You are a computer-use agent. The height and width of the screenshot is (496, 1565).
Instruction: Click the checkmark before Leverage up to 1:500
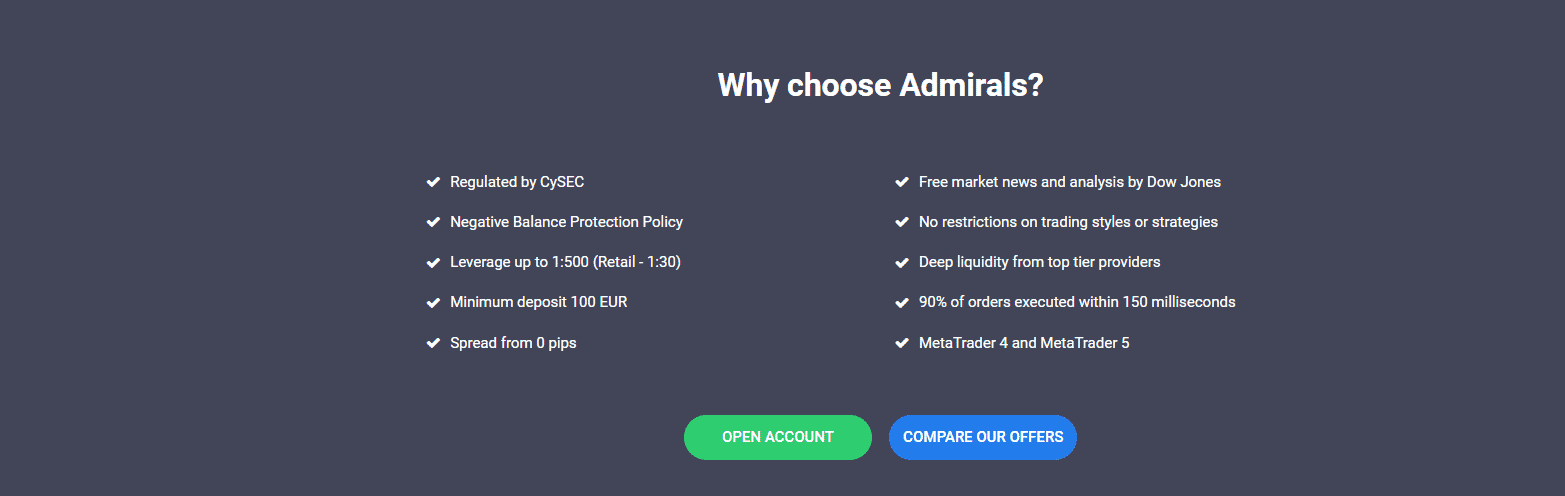pyautogui.click(x=433, y=262)
